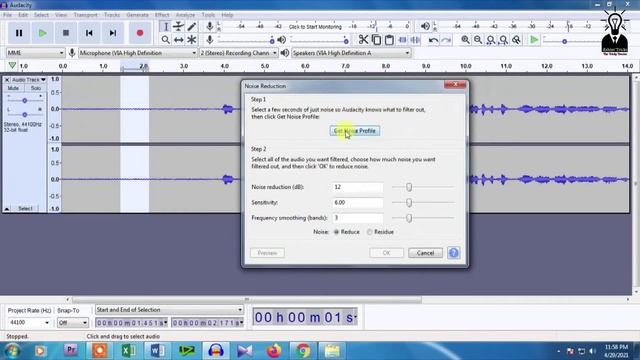Select the Reduce noise radio button
Screen dimensions: 640x360
pyautogui.click(x=336, y=232)
